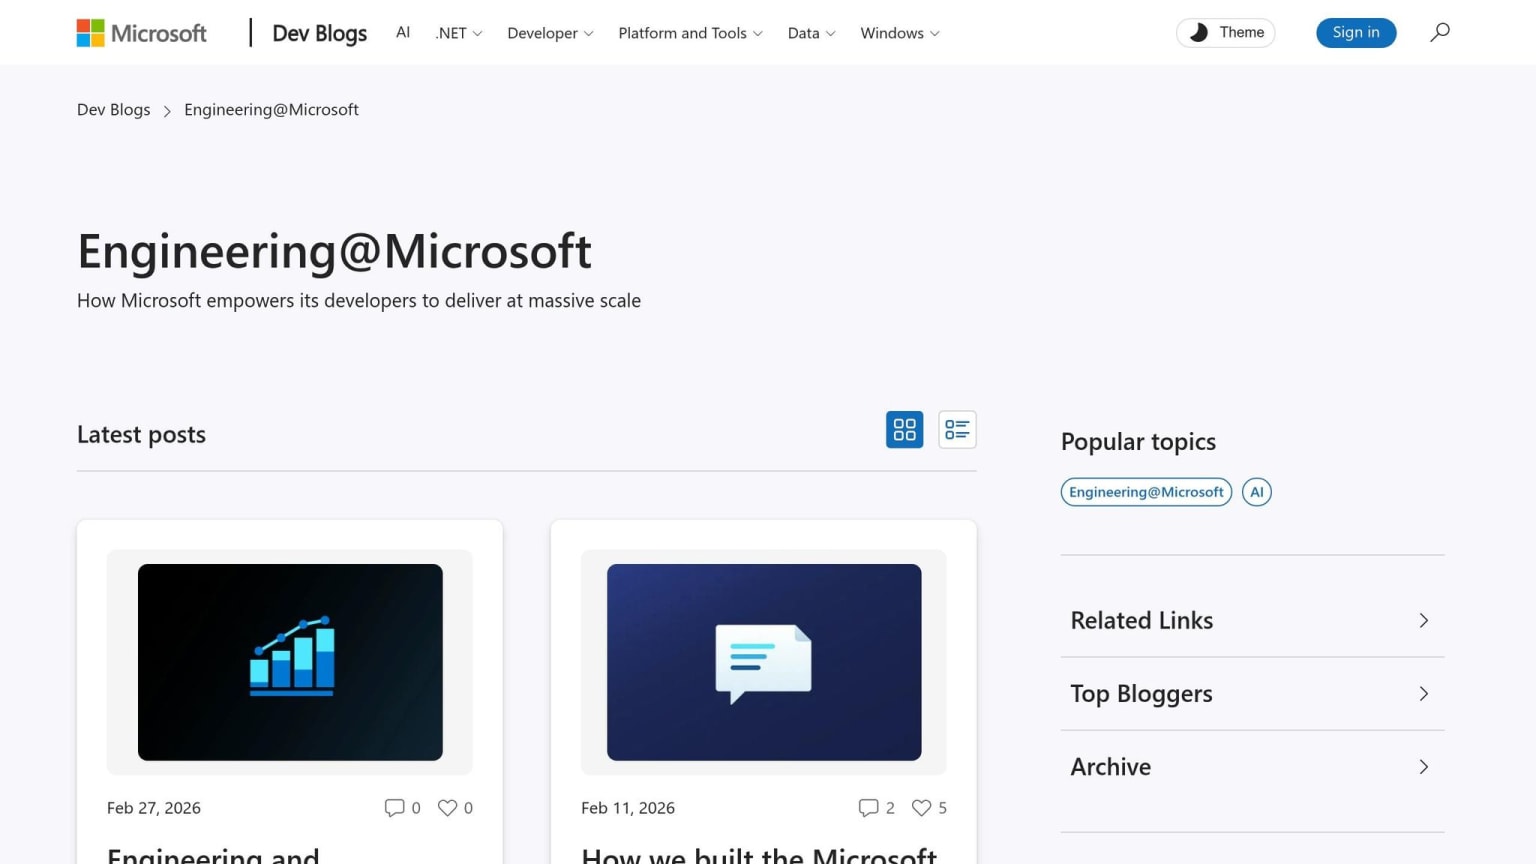The height and width of the screenshot is (864, 1536).
Task: Switch to grid view layout
Action: 904,430
